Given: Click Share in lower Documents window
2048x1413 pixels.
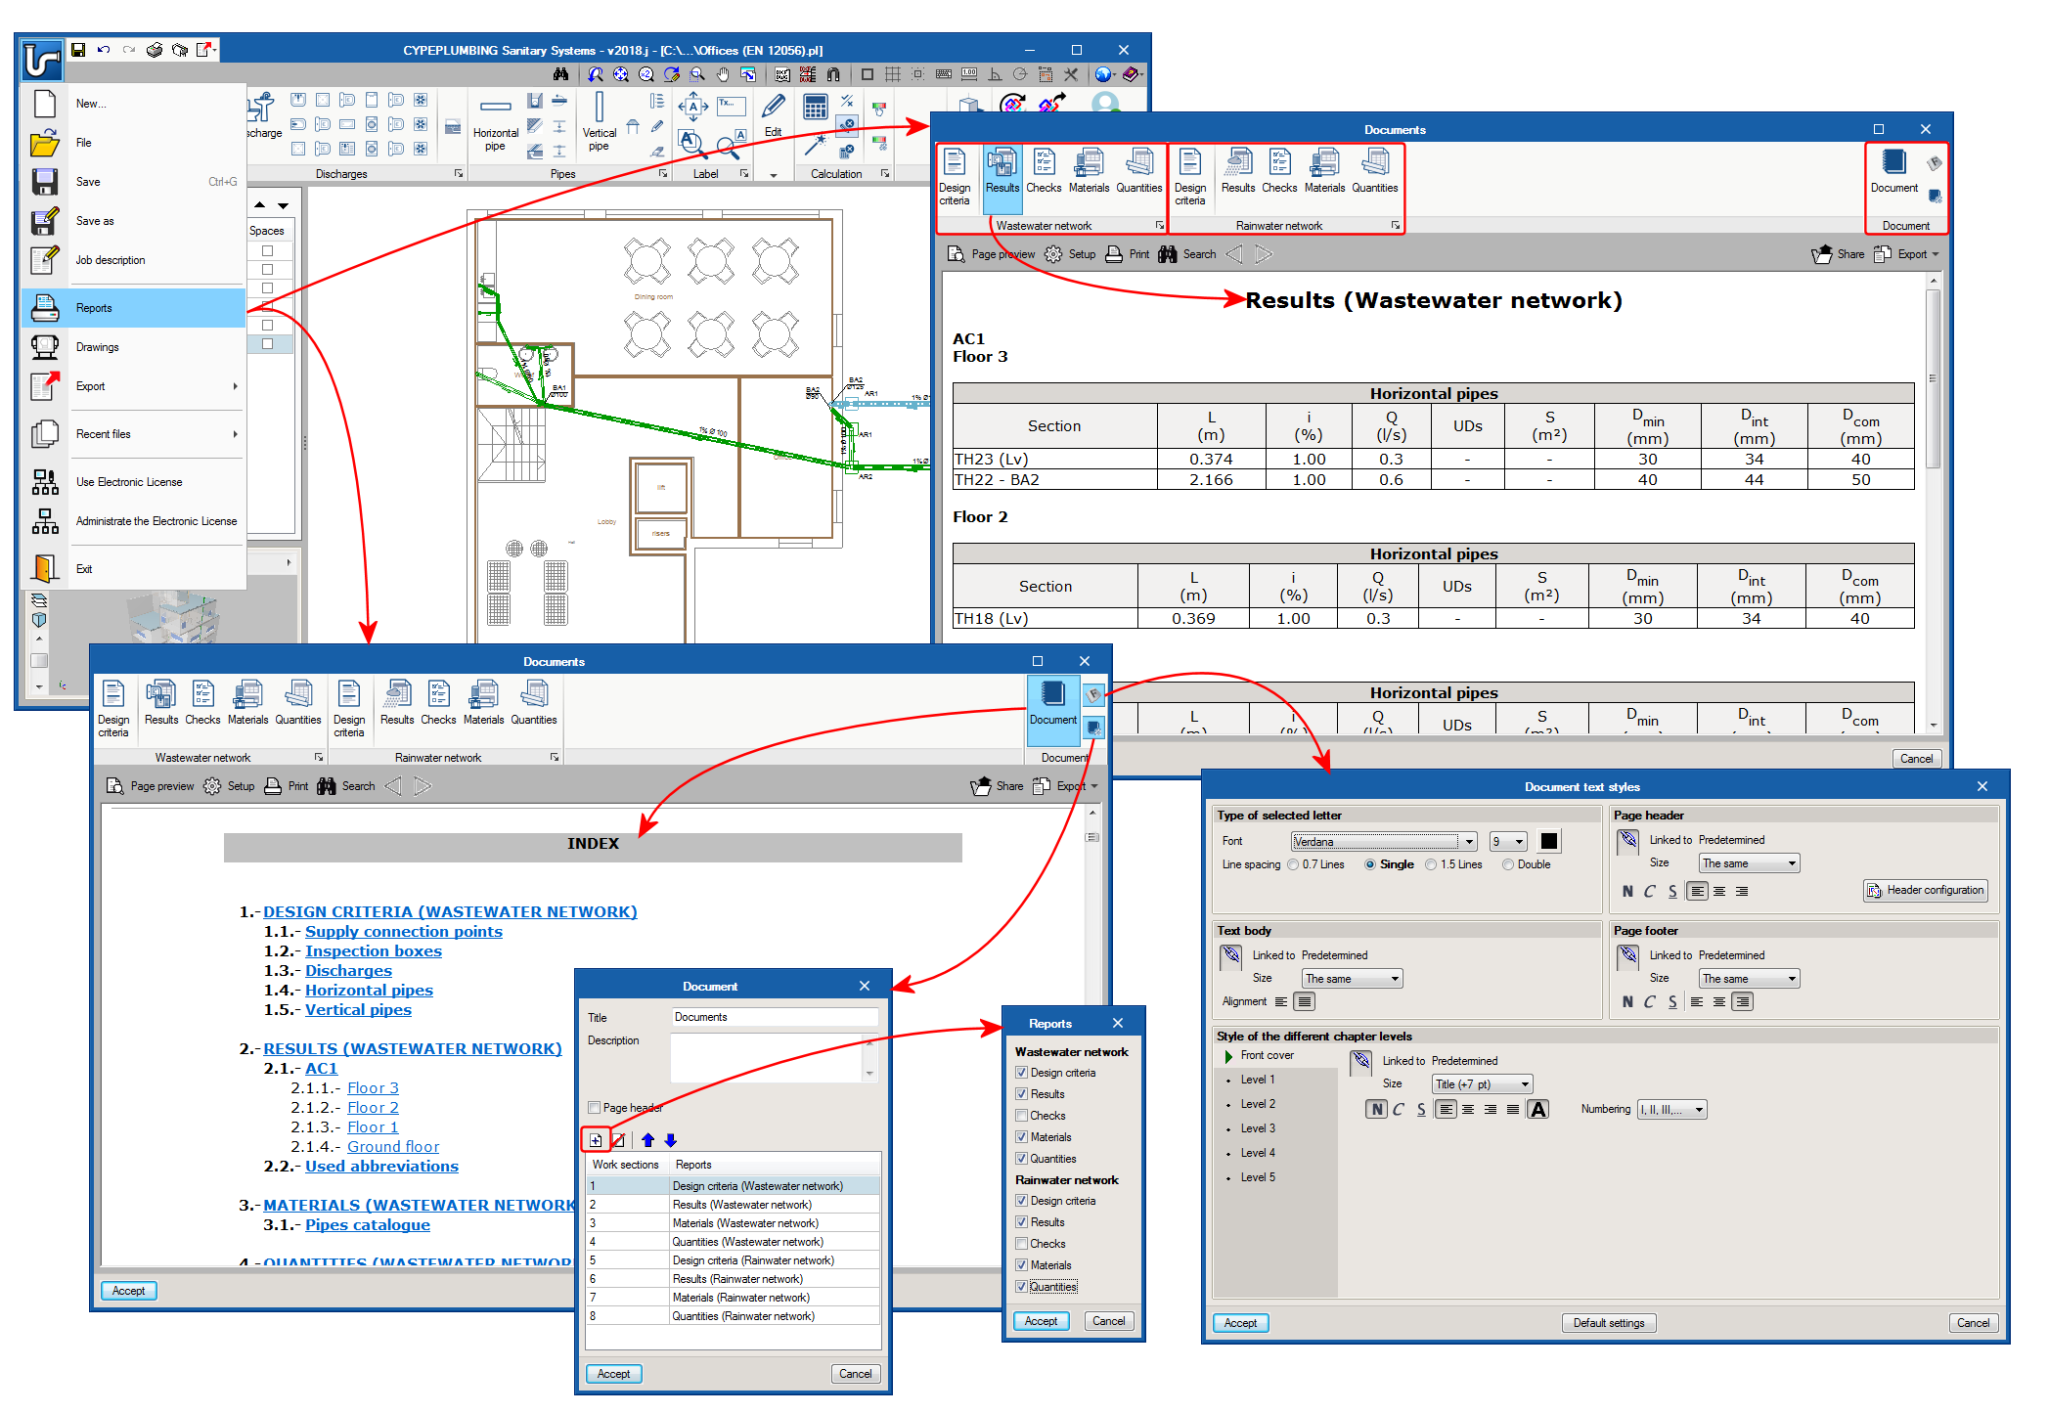Looking at the screenshot, I should pyautogui.click(x=997, y=786).
